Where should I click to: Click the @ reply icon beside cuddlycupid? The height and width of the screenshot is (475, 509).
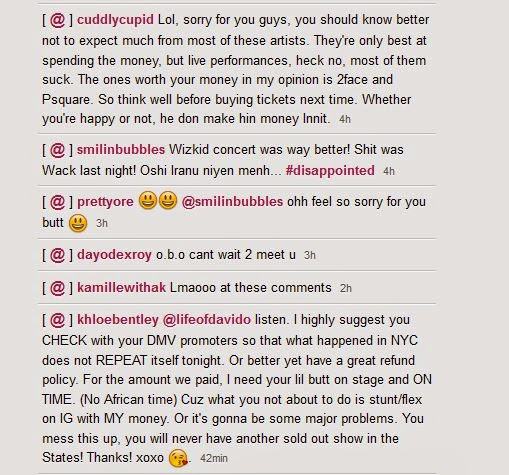click(57, 20)
